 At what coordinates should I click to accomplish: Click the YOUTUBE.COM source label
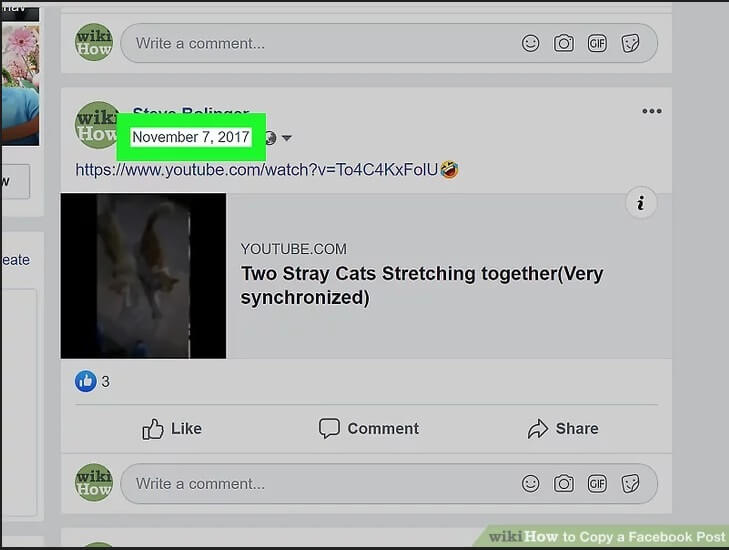coord(293,249)
